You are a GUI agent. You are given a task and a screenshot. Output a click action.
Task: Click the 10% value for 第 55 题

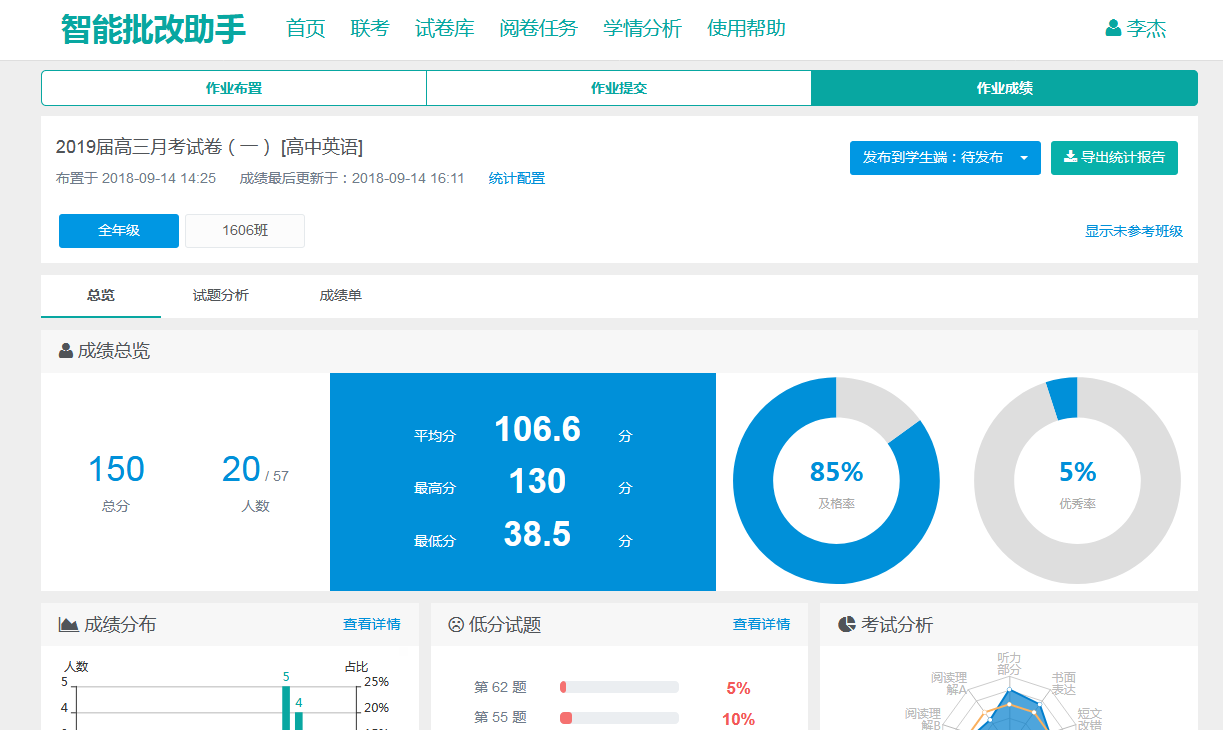tap(738, 719)
